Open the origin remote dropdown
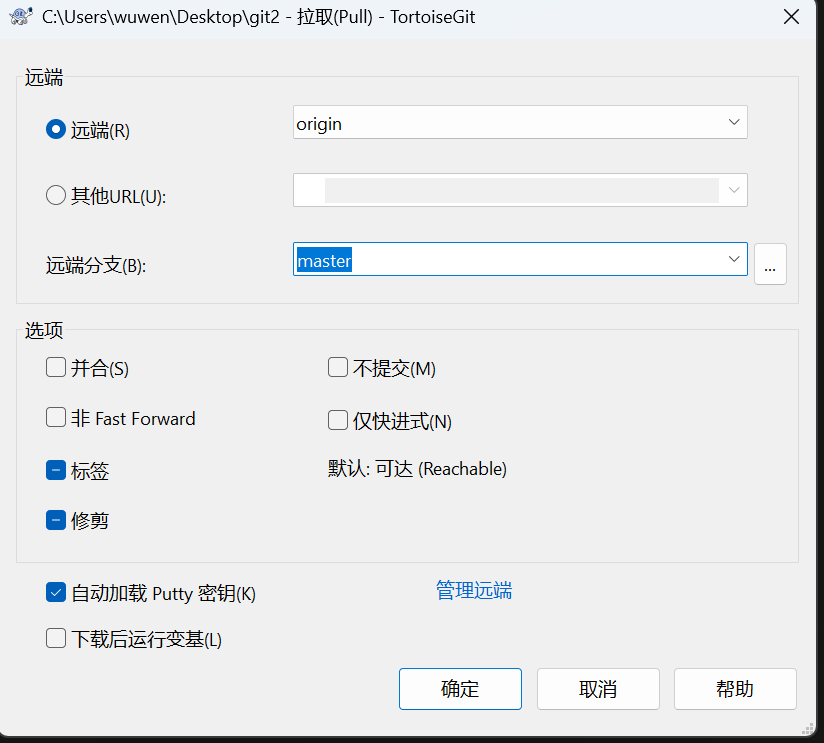The height and width of the screenshot is (743, 824). click(x=733, y=122)
